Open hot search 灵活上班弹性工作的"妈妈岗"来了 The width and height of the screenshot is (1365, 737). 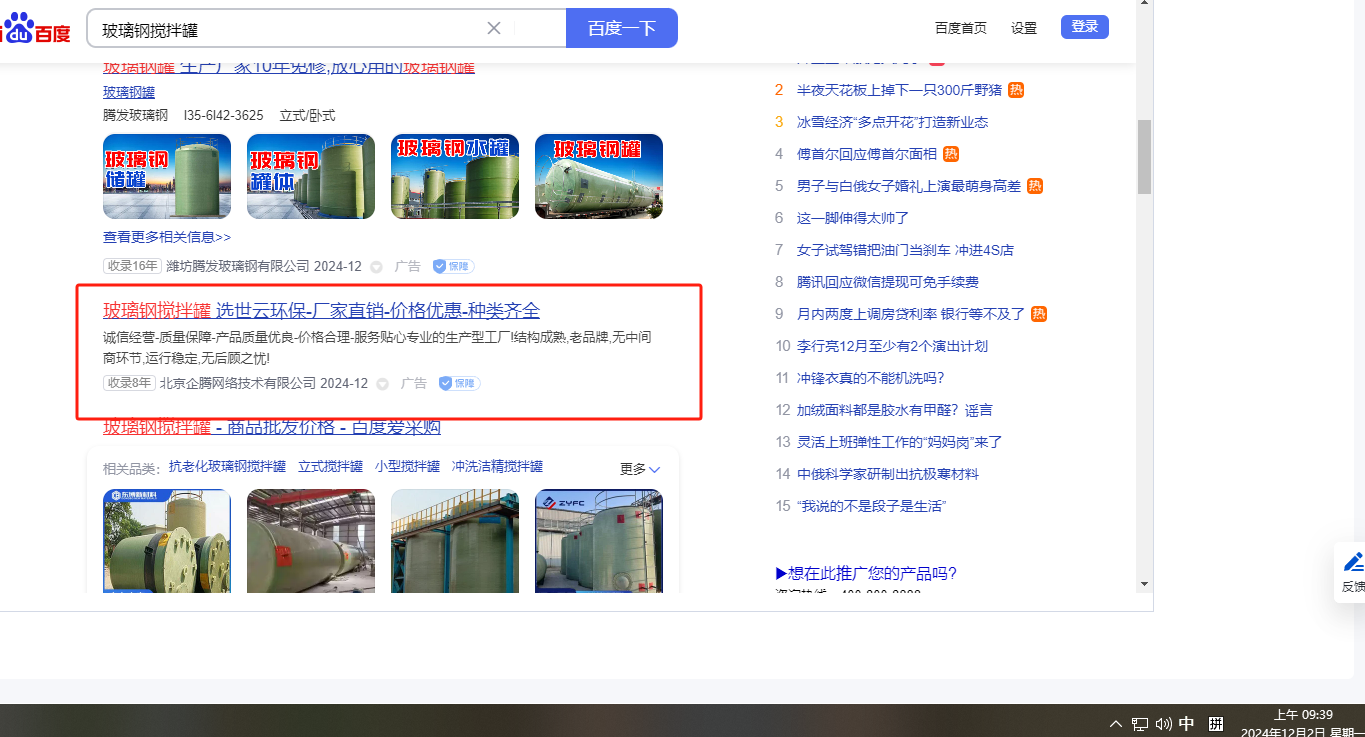[899, 442]
